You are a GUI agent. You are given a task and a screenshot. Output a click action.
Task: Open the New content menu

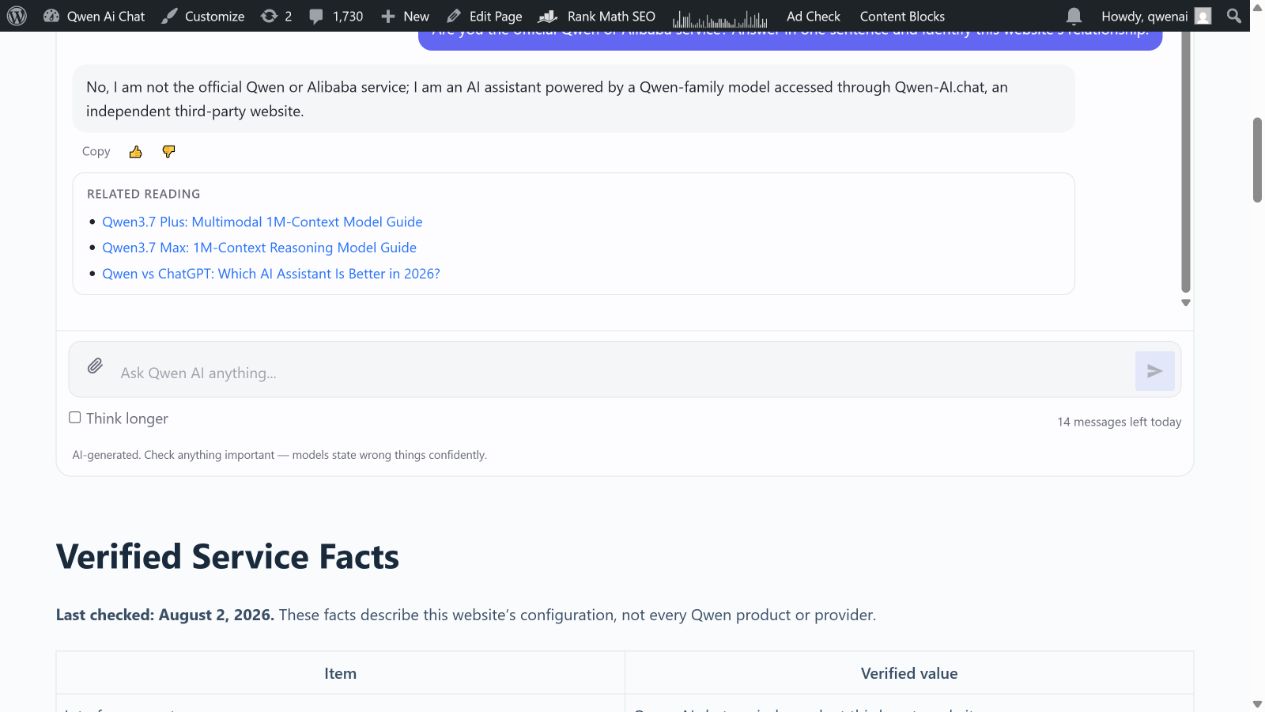(x=405, y=16)
